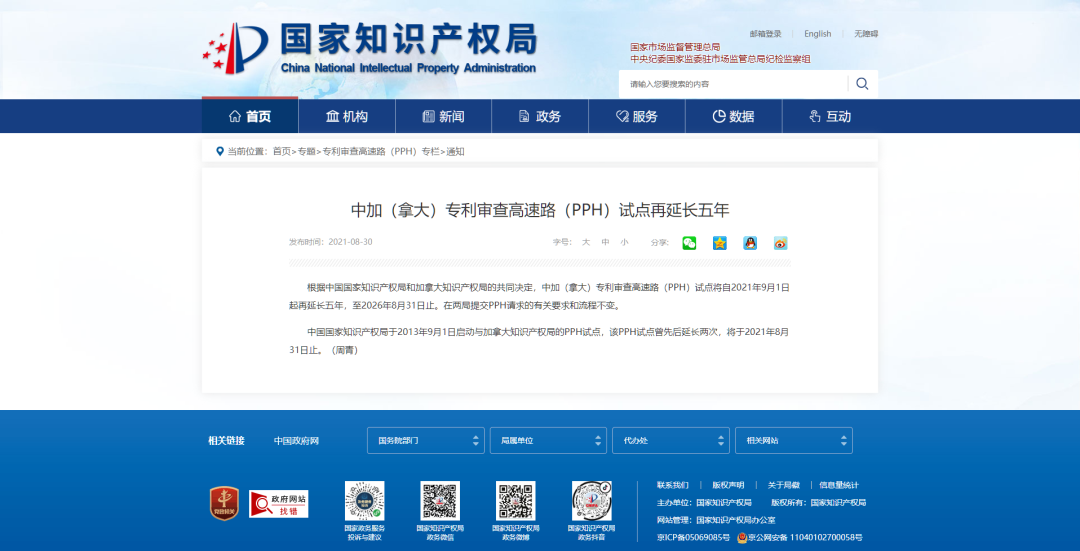Open the 首页 home tab

pyautogui.click(x=250, y=116)
